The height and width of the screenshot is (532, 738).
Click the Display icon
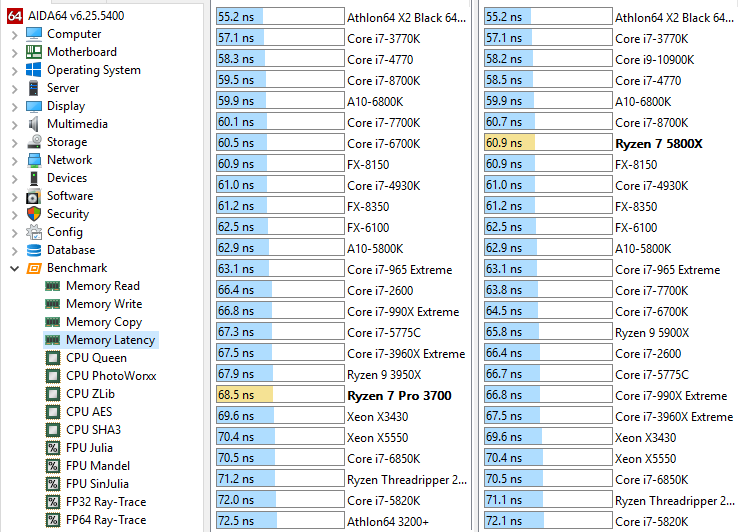34,106
